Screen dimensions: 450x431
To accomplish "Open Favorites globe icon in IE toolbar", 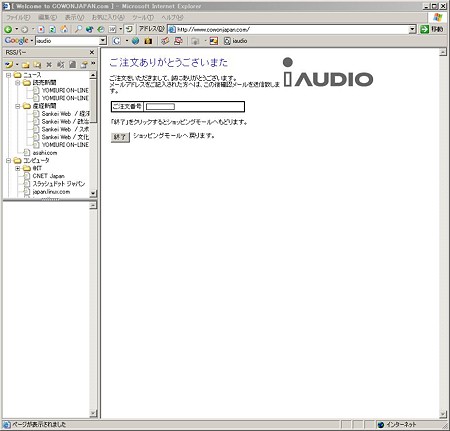I will pos(89,29).
